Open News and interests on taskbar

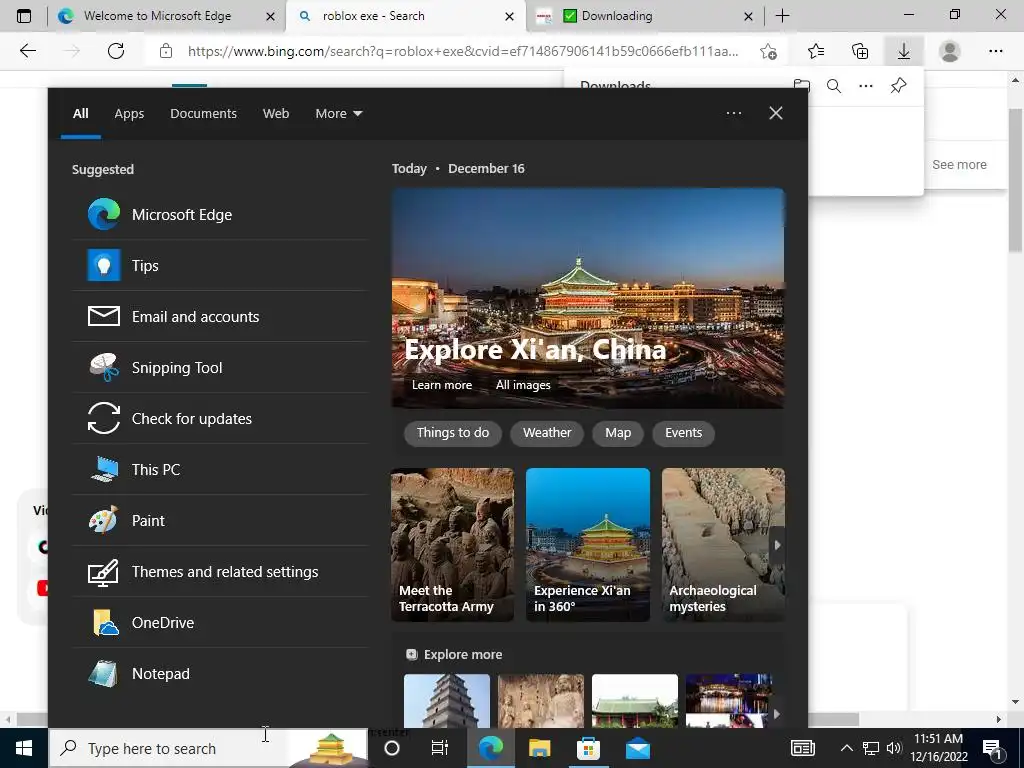pyautogui.click(x=803, y=748)
